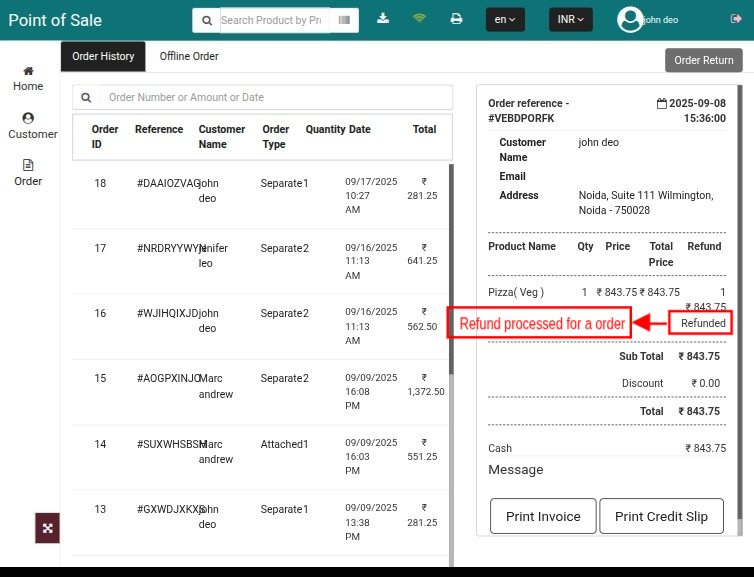754x577 pixels.
Task: Open Customer section in sidebar
Action: point(32,126)
